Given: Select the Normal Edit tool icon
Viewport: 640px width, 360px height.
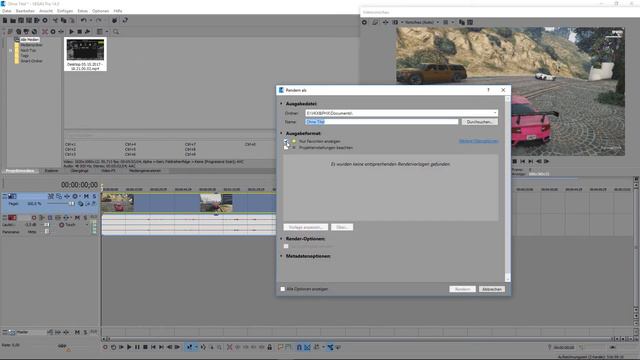Looking at the screenshot, I should [189, 347].
